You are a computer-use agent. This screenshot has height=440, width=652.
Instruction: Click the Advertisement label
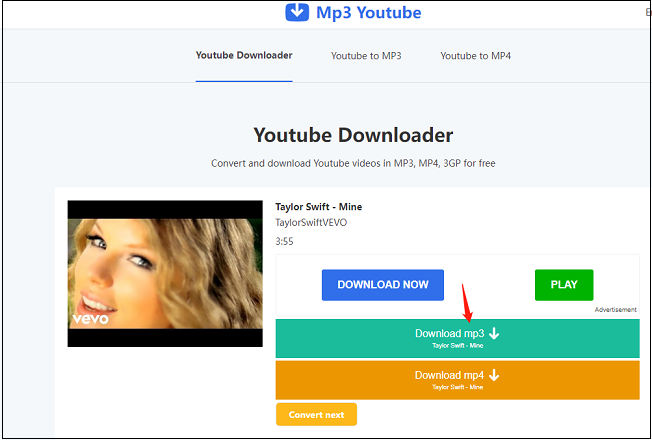click(x=615, y=310)
